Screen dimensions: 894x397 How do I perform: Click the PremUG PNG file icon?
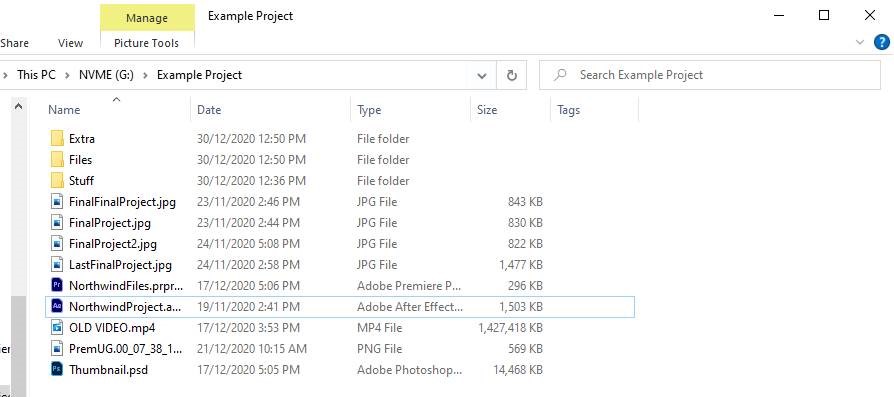[x=56, y=349]
